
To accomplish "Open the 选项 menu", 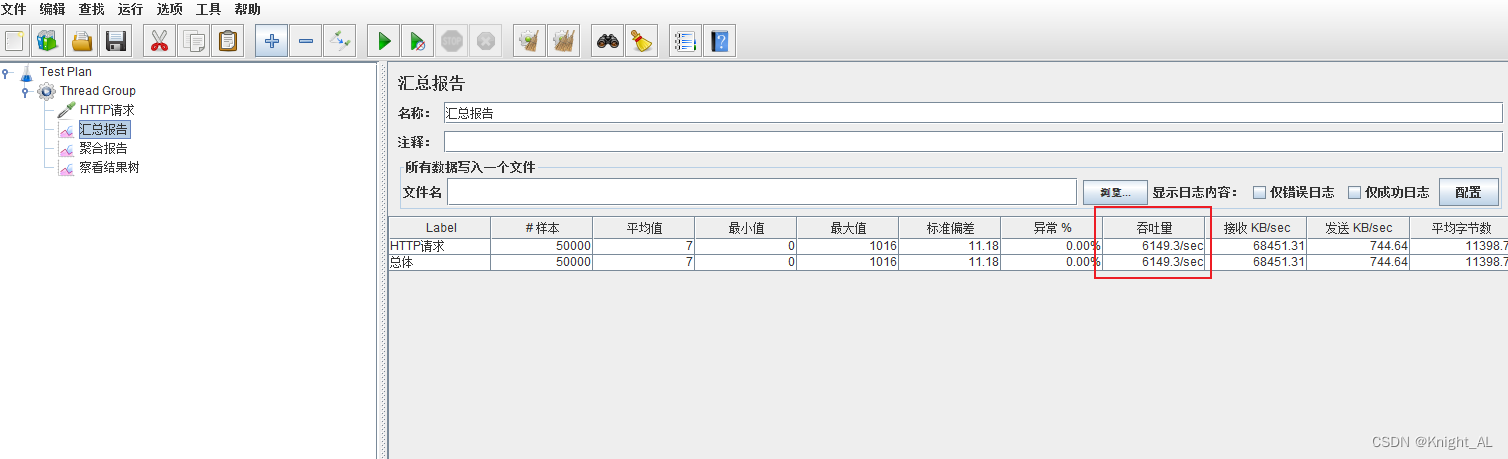I will [x=169, y=9].
